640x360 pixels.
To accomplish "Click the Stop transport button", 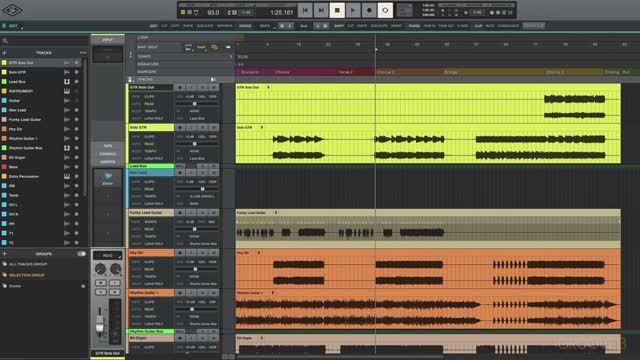I will coord(337,10).
